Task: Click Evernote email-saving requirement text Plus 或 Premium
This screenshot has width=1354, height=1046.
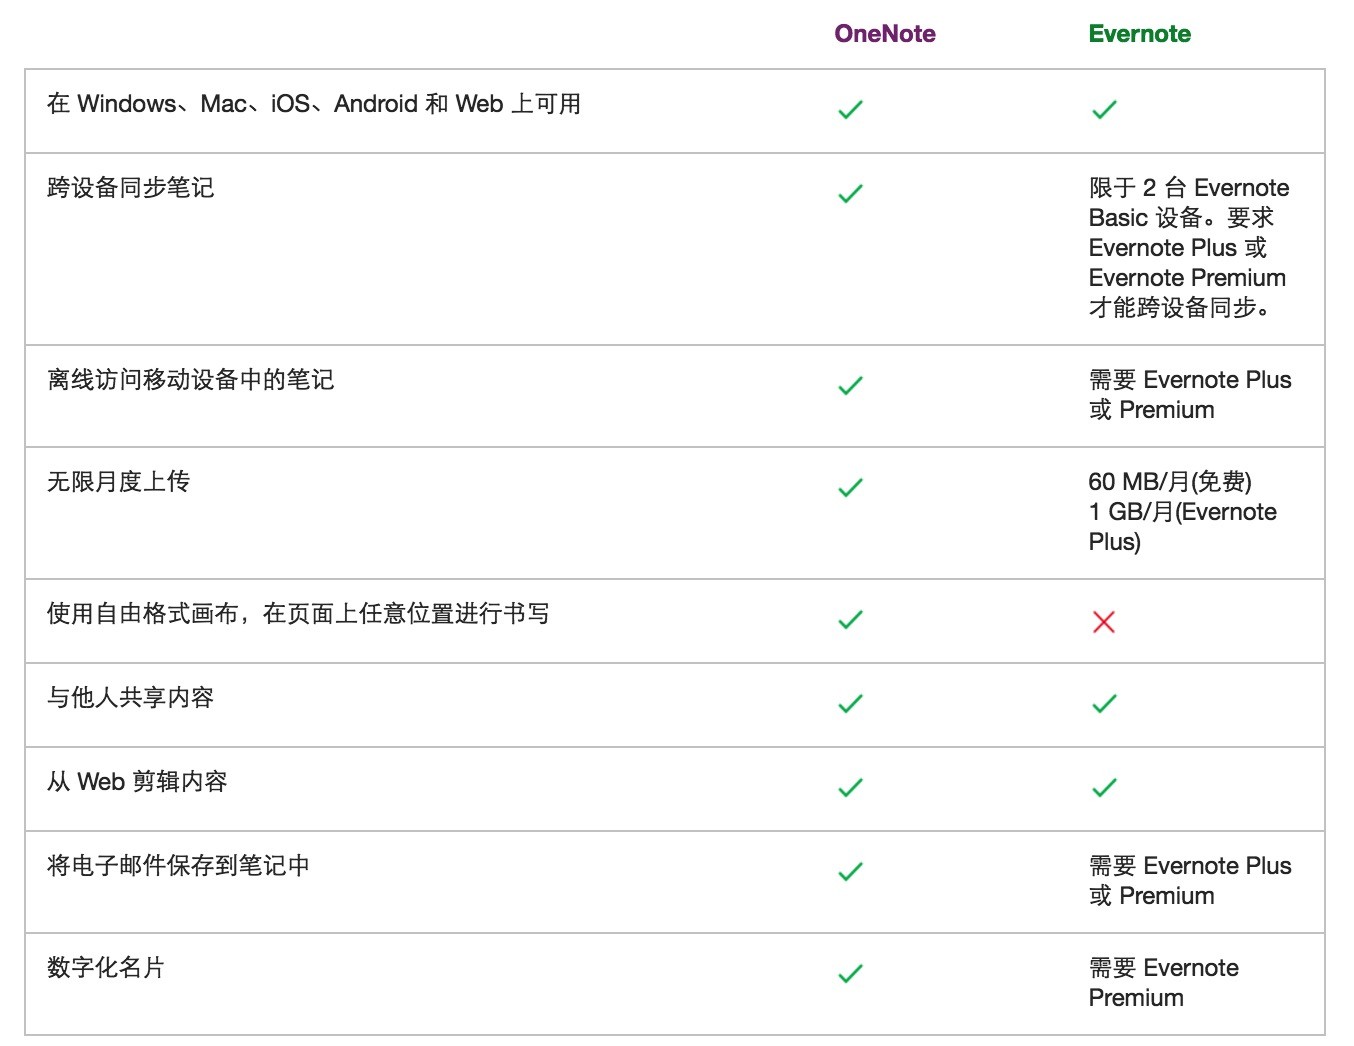Action: [x=1190, y=881]
